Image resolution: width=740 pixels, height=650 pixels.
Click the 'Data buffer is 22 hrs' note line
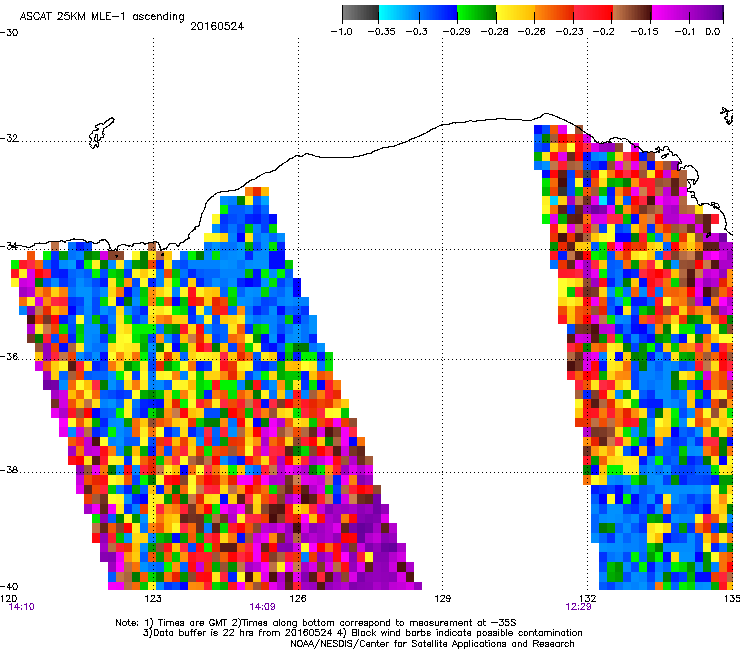pyautogui.click(x=362, y=633)
